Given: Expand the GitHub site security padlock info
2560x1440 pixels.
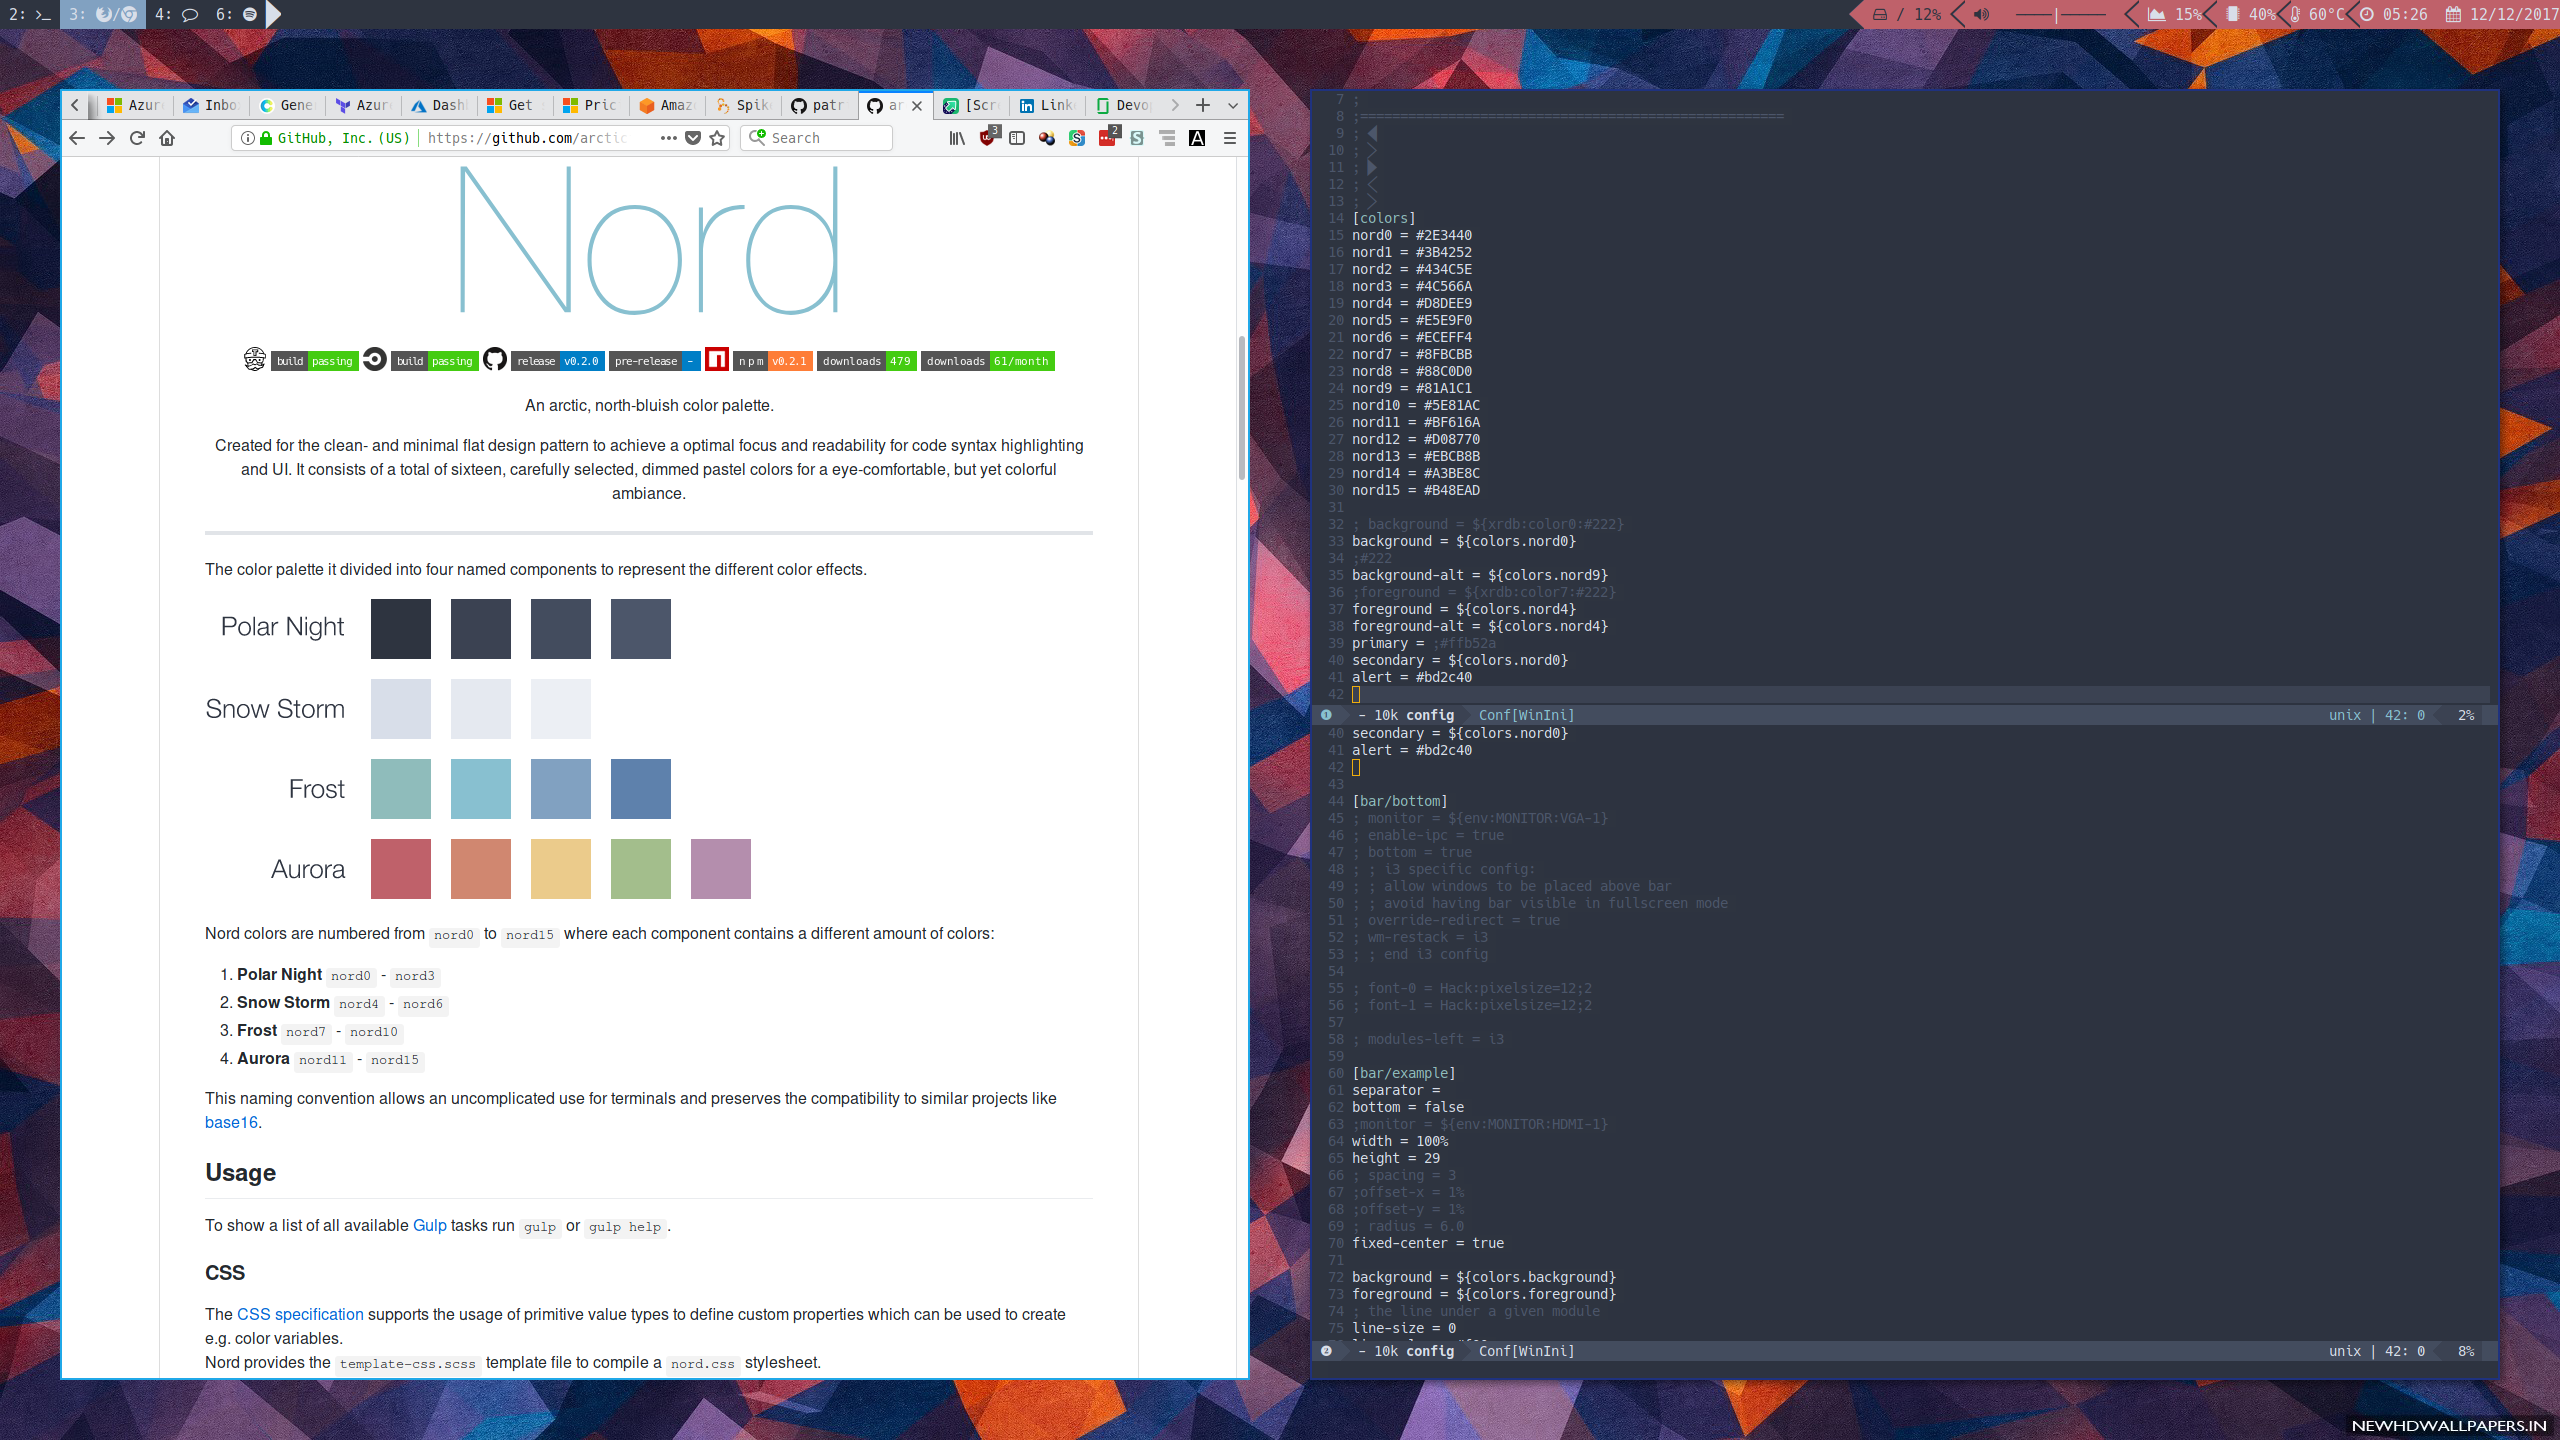Looking at the screenshot, I should 265,138.
